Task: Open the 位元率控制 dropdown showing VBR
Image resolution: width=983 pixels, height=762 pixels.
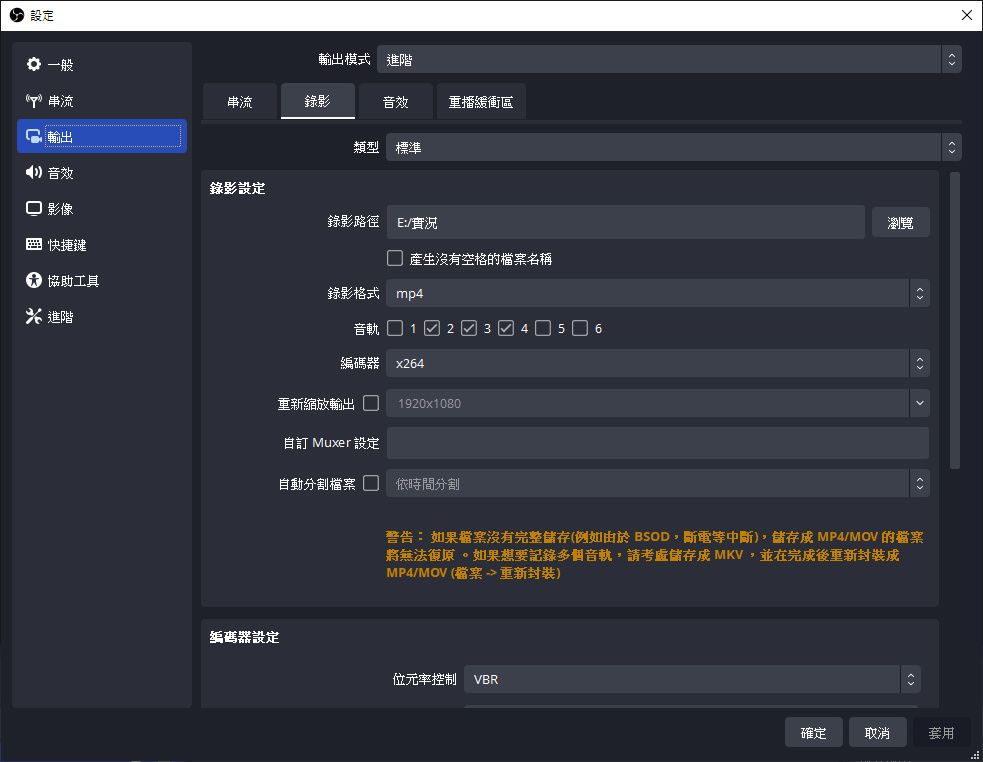Action: [x=692, y=679]
